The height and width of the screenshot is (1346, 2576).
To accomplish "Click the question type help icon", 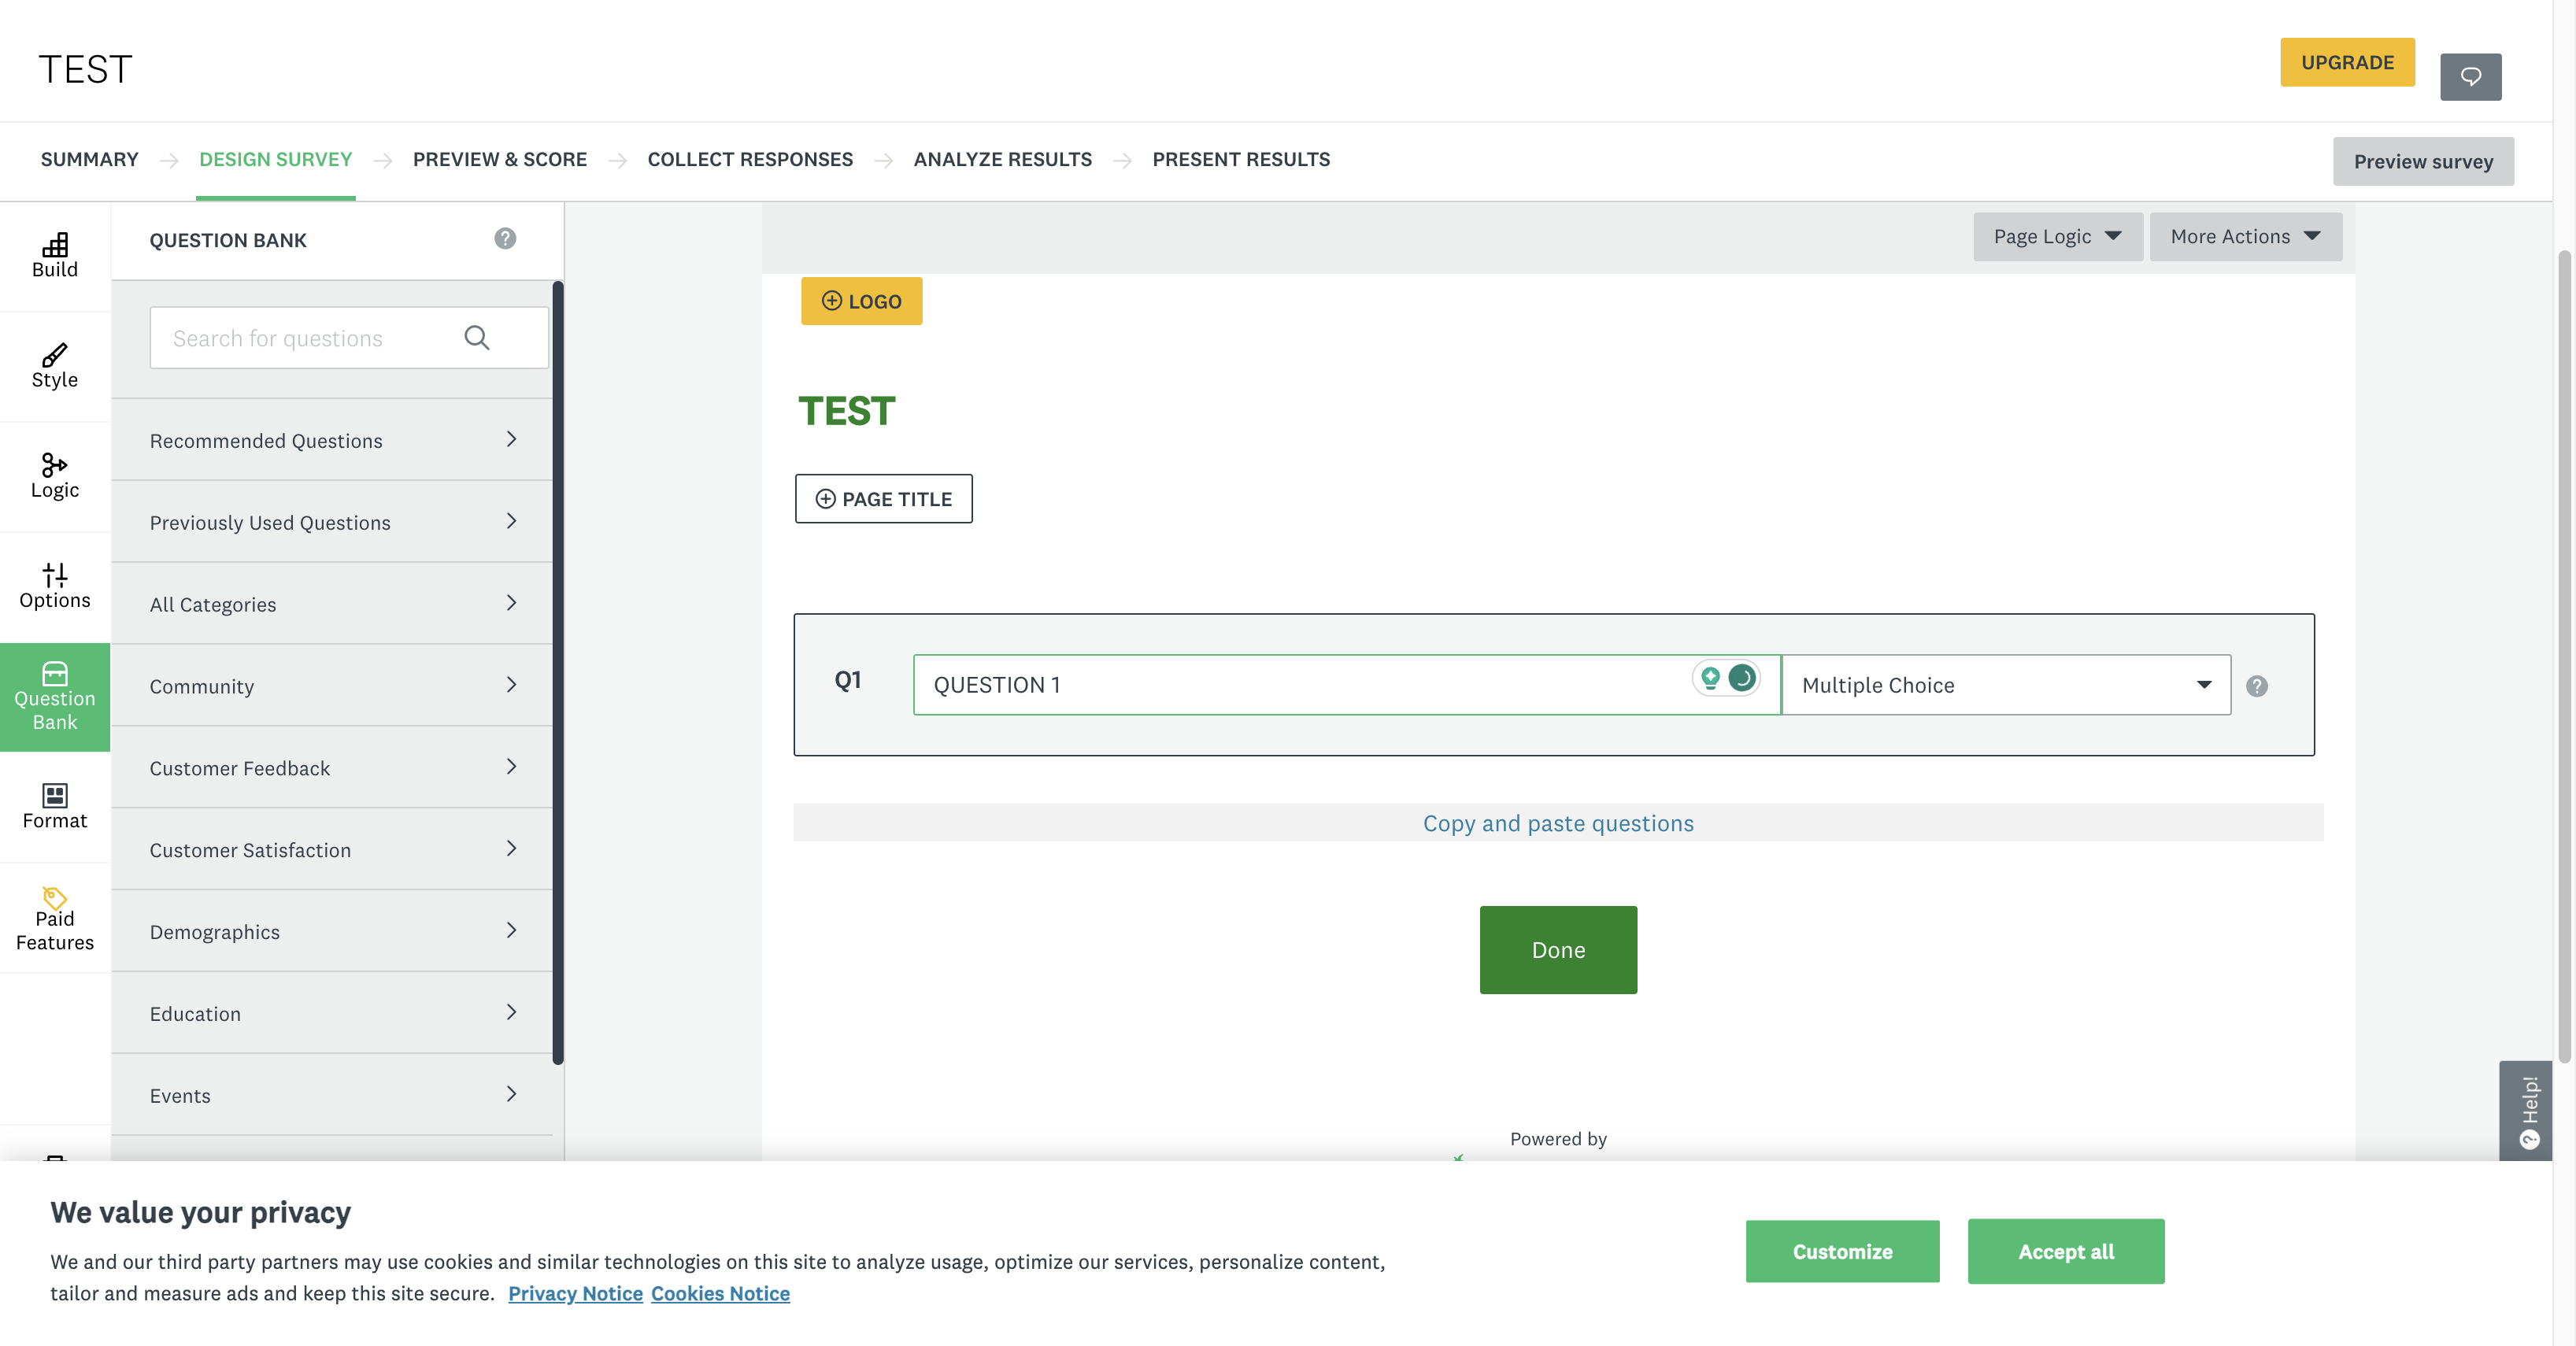I will 2257,686.
